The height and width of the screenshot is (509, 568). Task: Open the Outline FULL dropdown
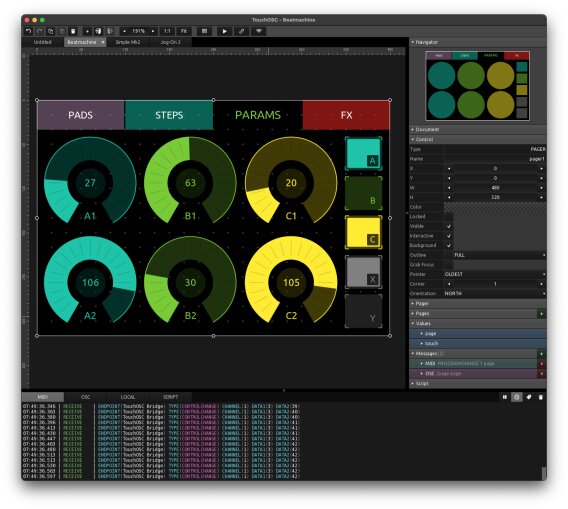click(x=500, y=255)
